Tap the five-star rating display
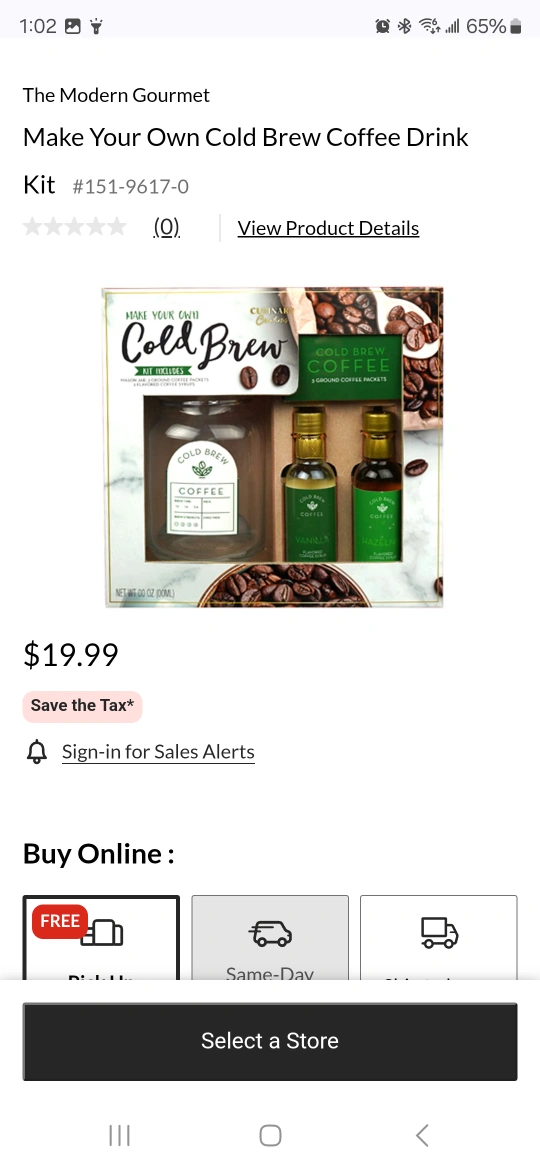The height and width of the screenshot is (1170, 540). click(75, 227)
